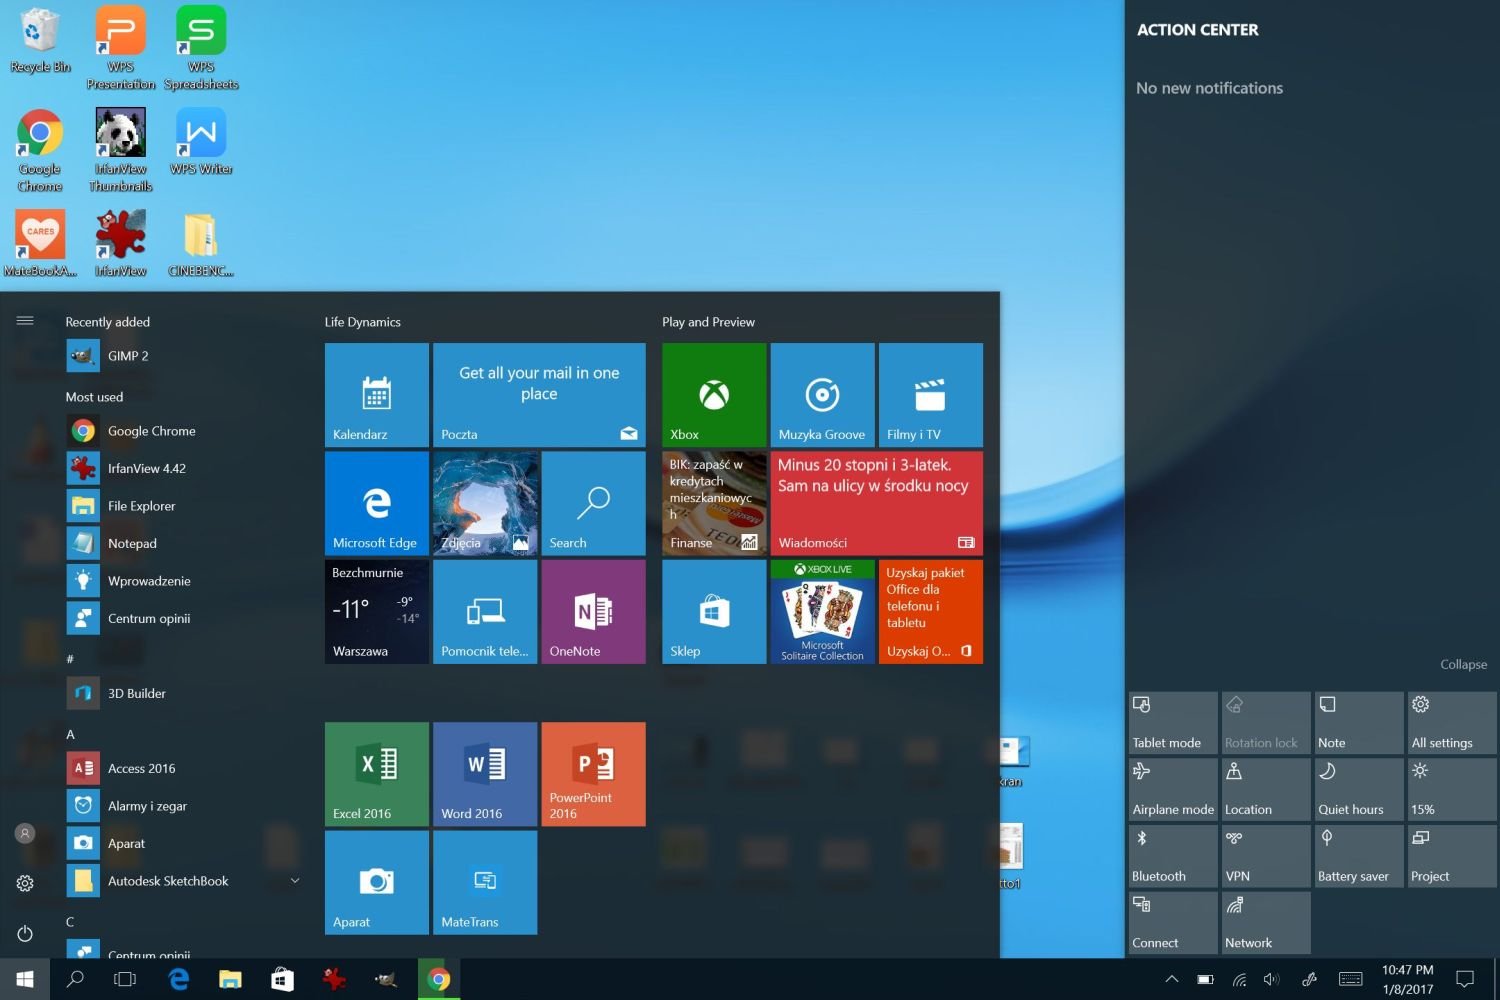Open the Network quick action

click(1266, 923)
